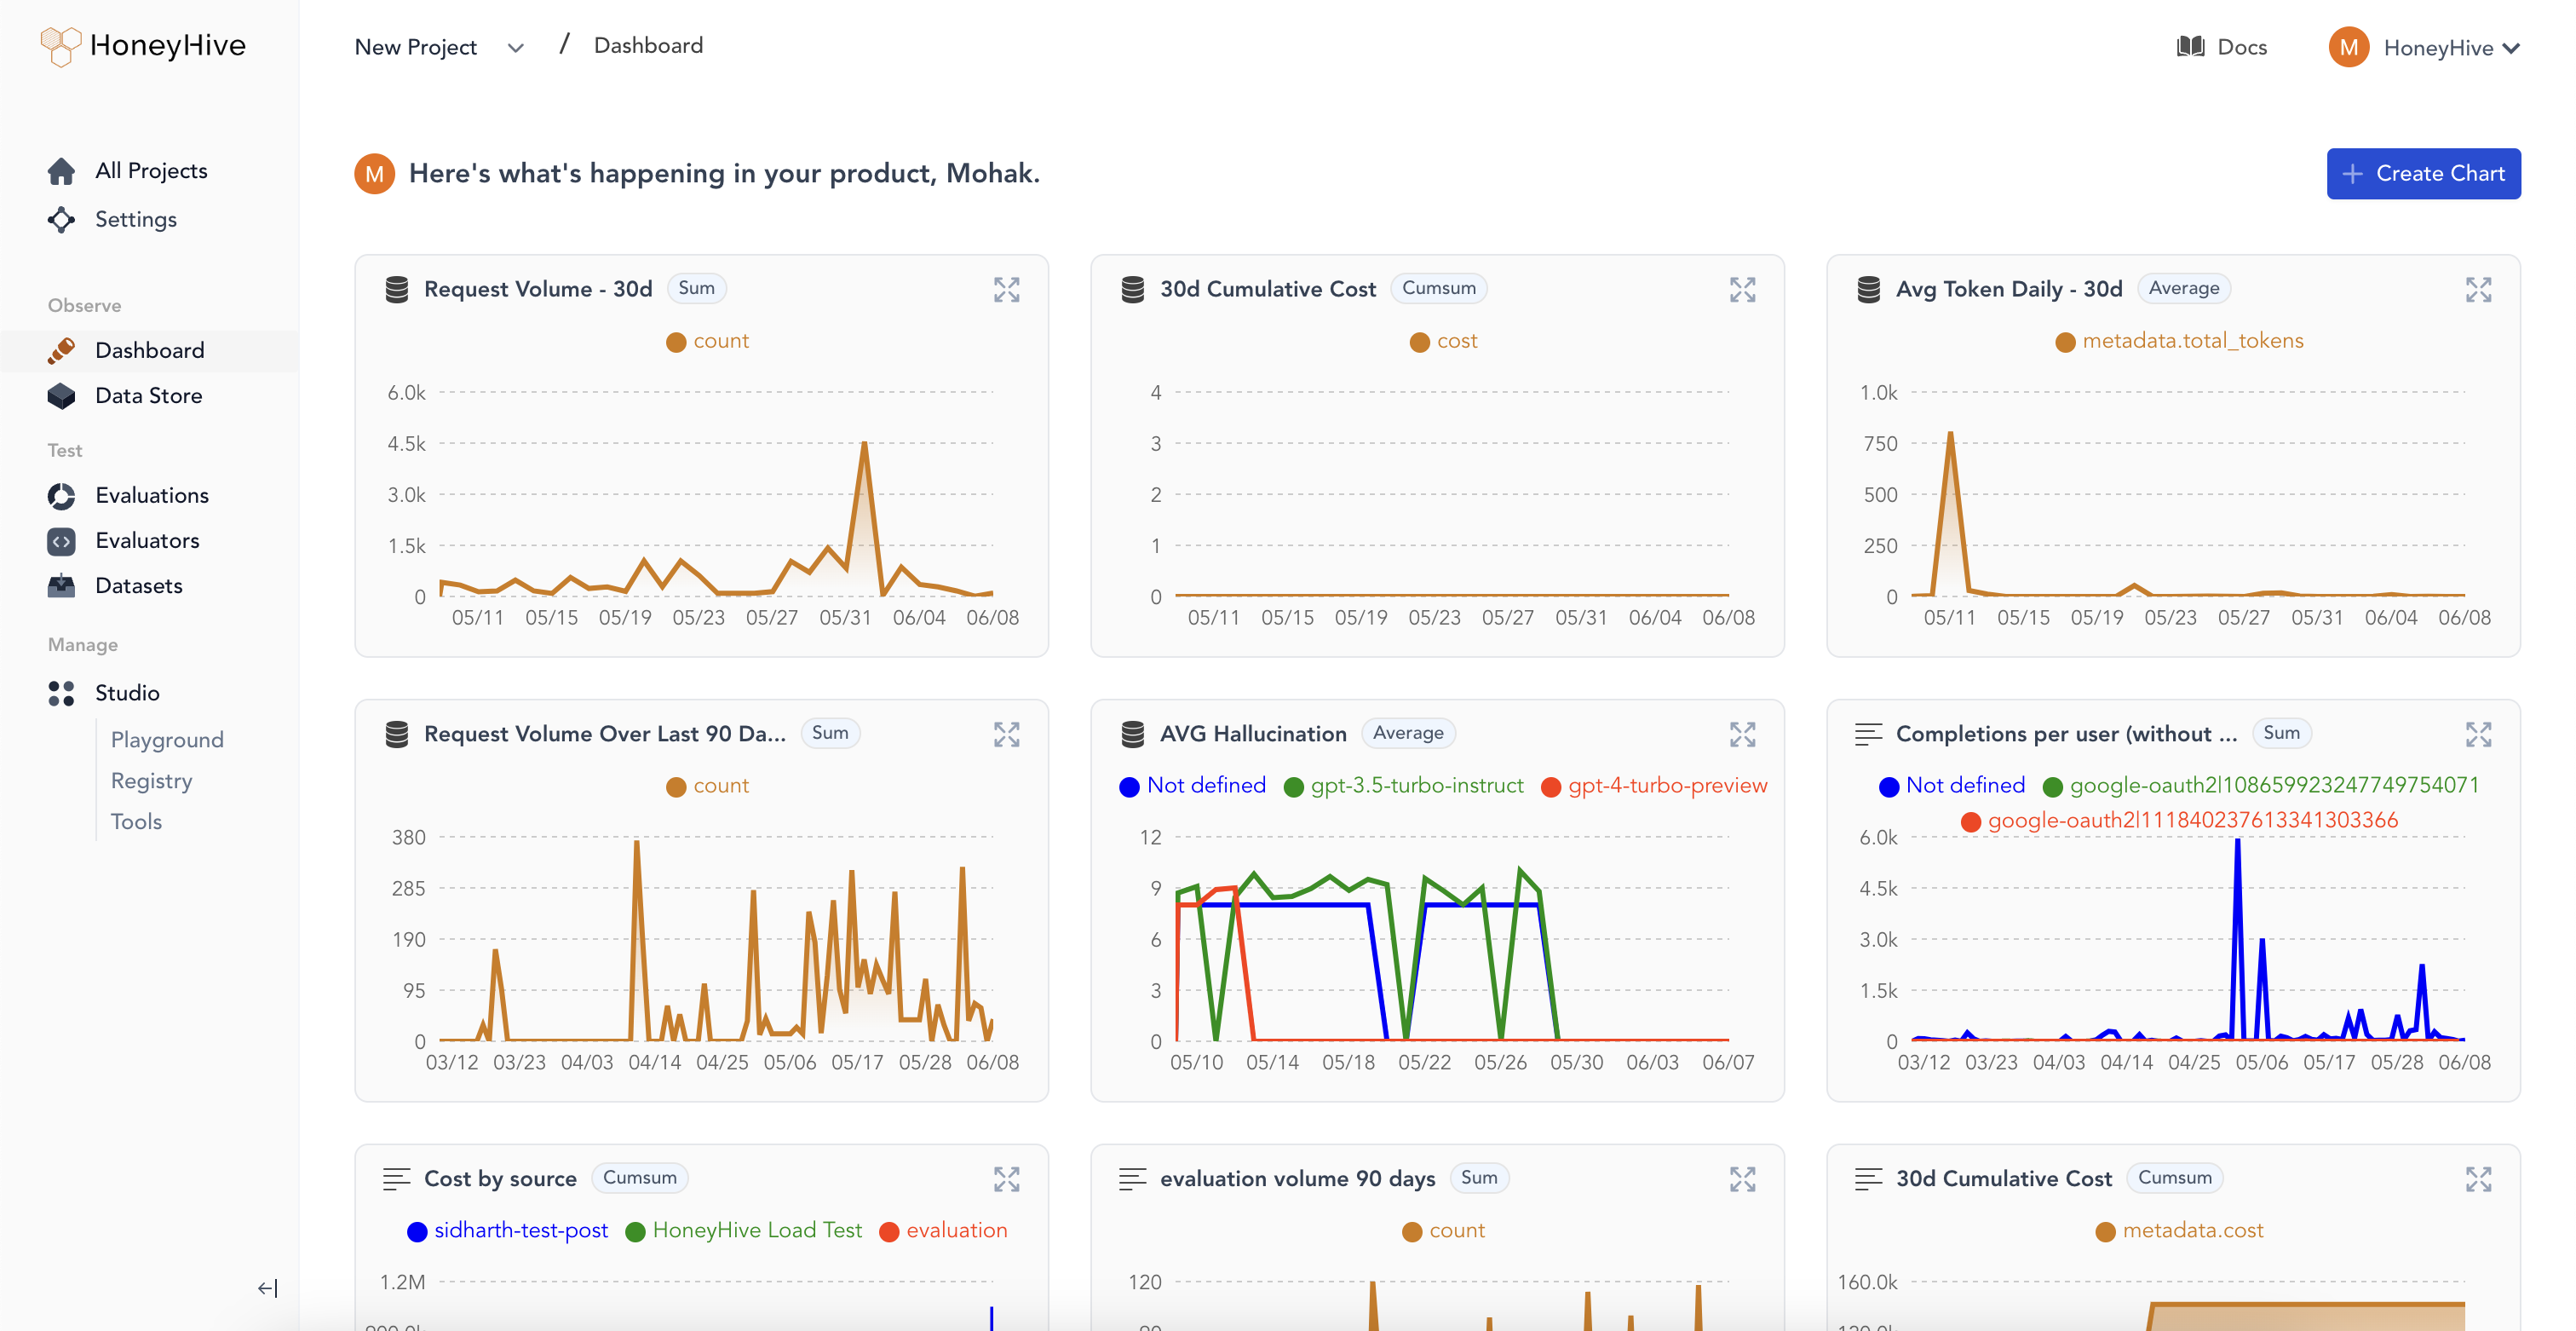Toggle HoneyHive Load Test legend series
2576x1331 pixels.
click(x=756, y=1231)
